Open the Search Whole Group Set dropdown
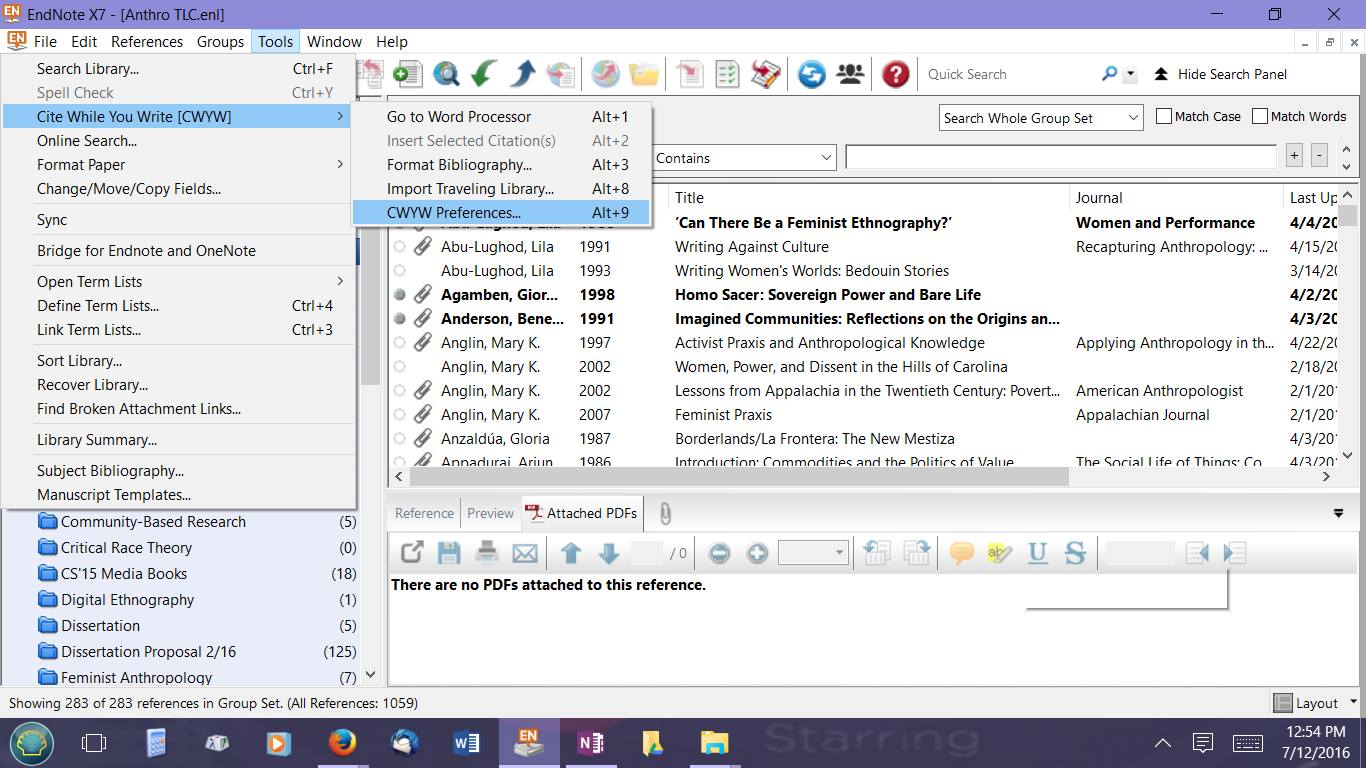Viewport: 1366px width, 768px height. tap(1041, 118)
